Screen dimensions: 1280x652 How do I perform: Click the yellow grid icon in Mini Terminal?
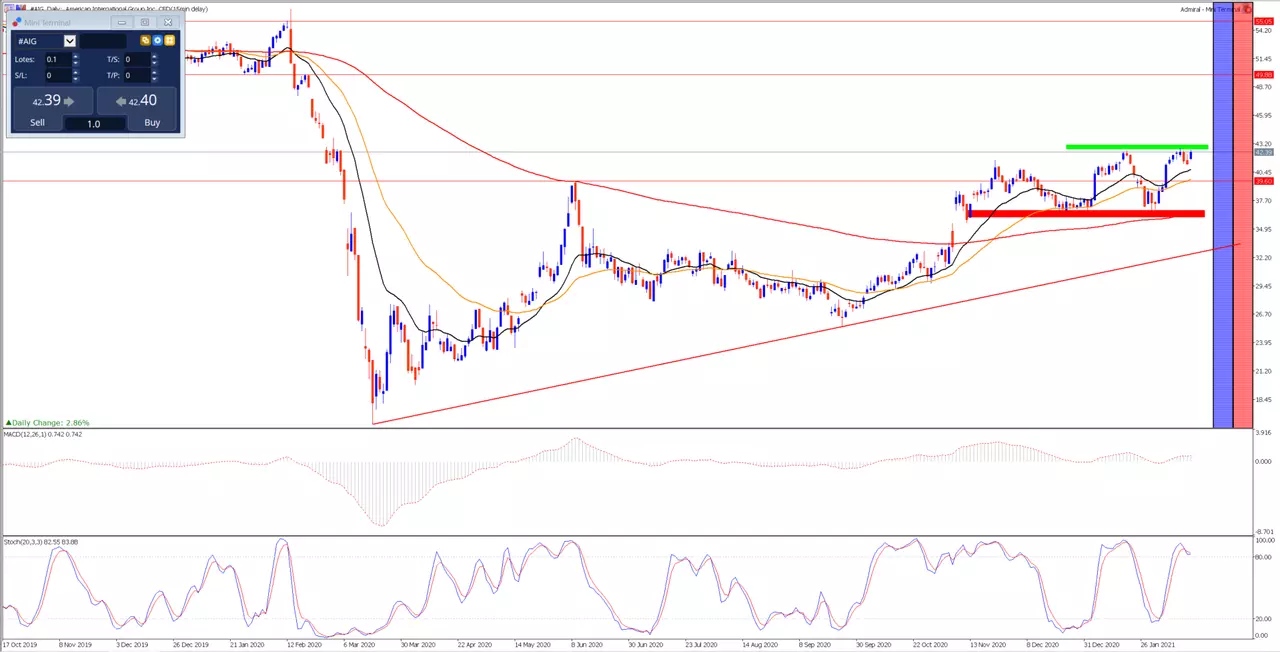click(170, 40)
